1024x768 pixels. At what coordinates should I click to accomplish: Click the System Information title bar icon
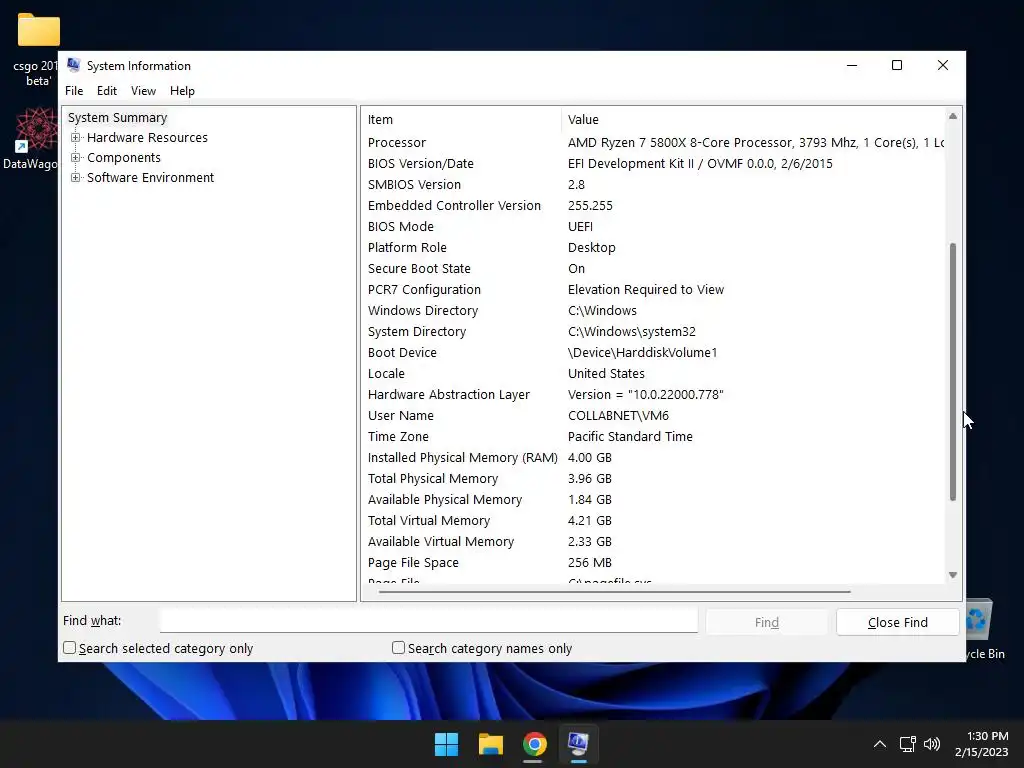pos(73,65)
